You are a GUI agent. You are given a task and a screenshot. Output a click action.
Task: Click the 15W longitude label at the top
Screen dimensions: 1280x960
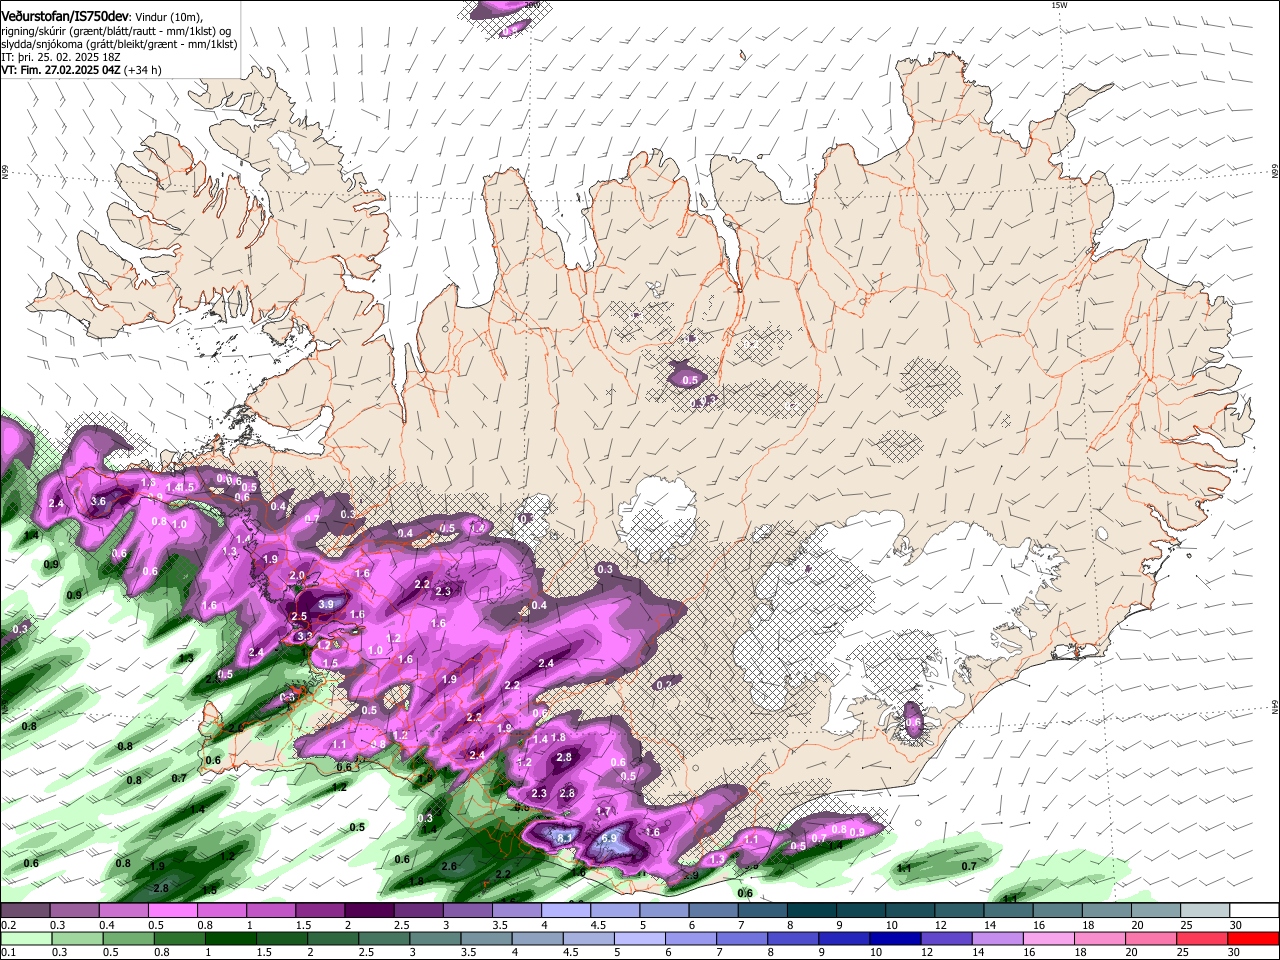pos(1060,5)
